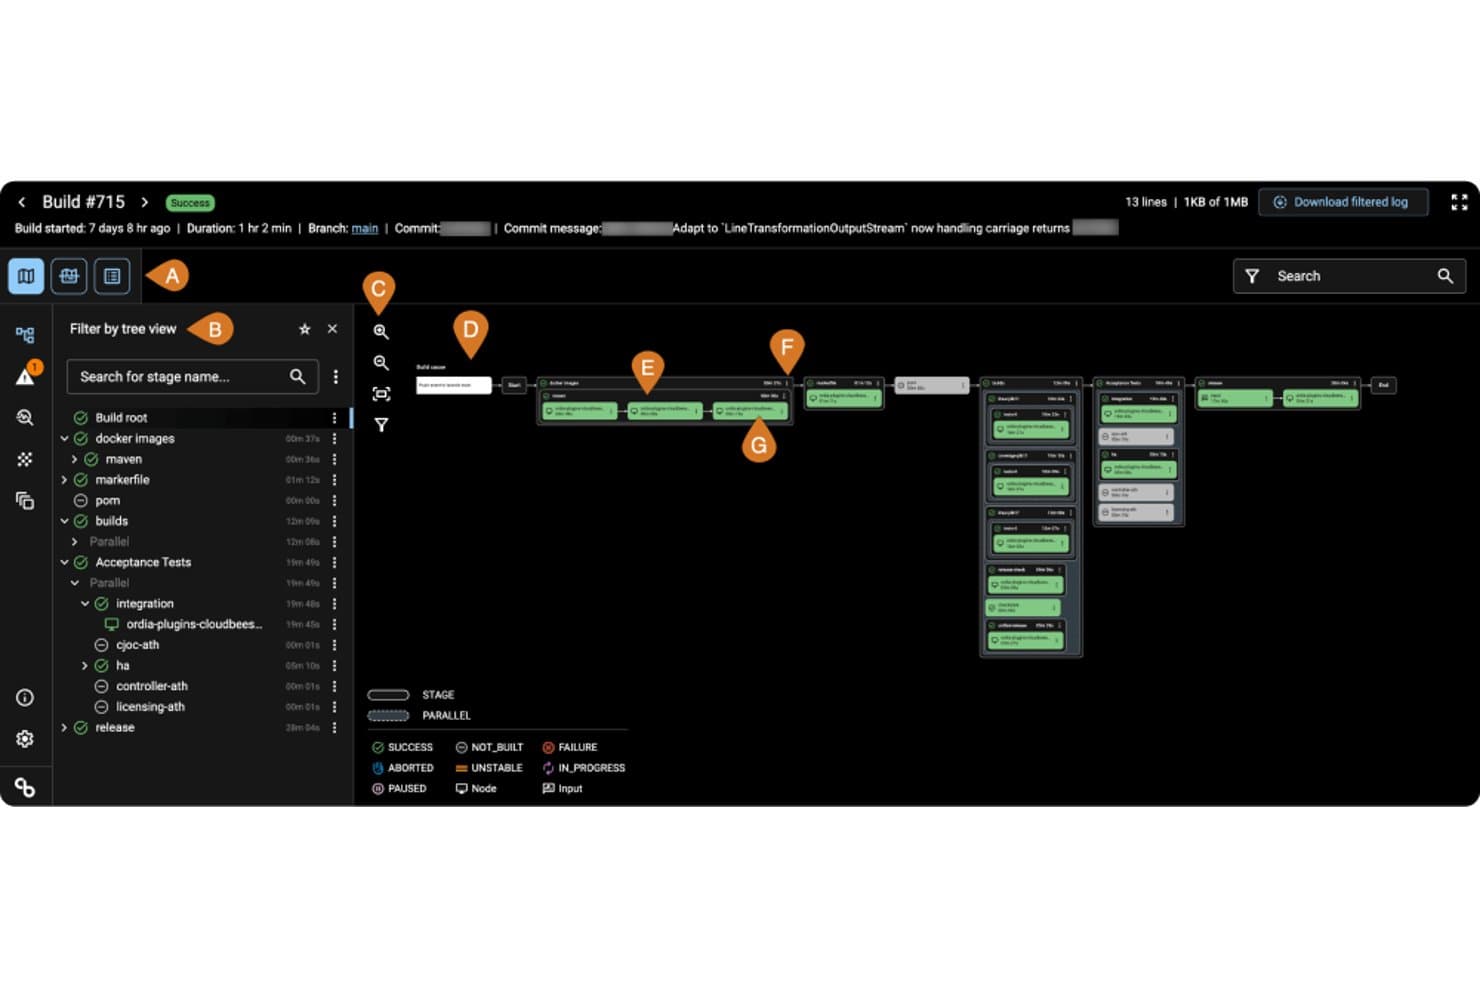Select controller-ath tree item
1480x987 pixels.
point(152,686)
